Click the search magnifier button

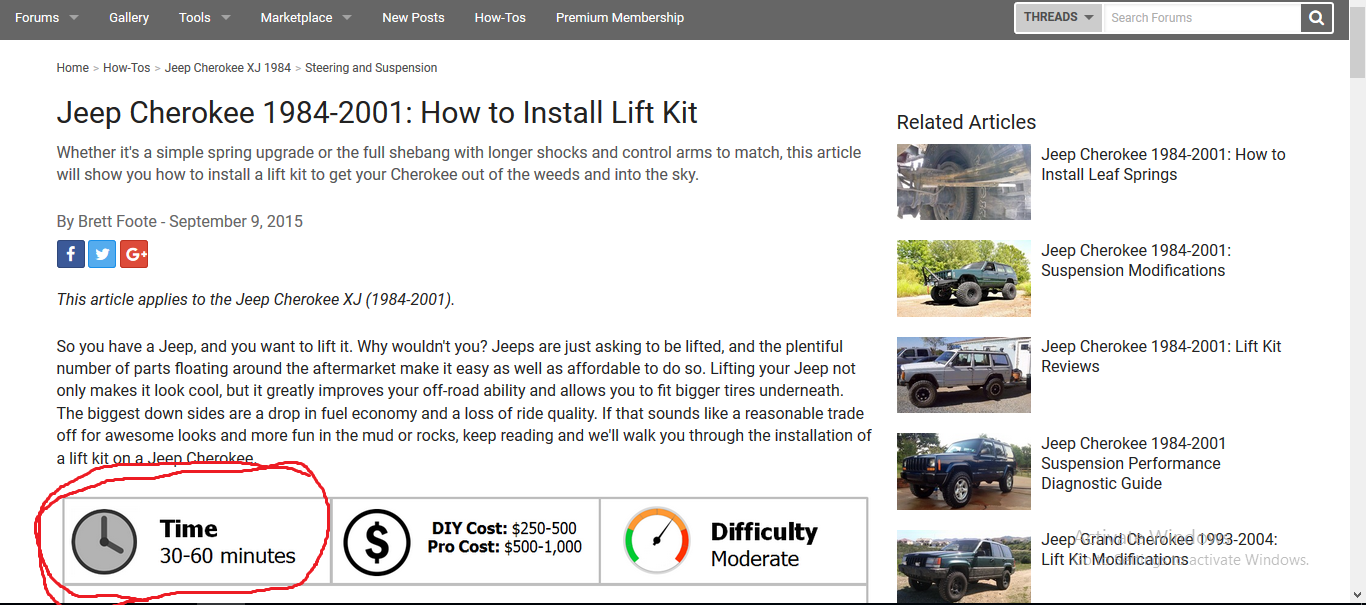tap(1316, 18)
